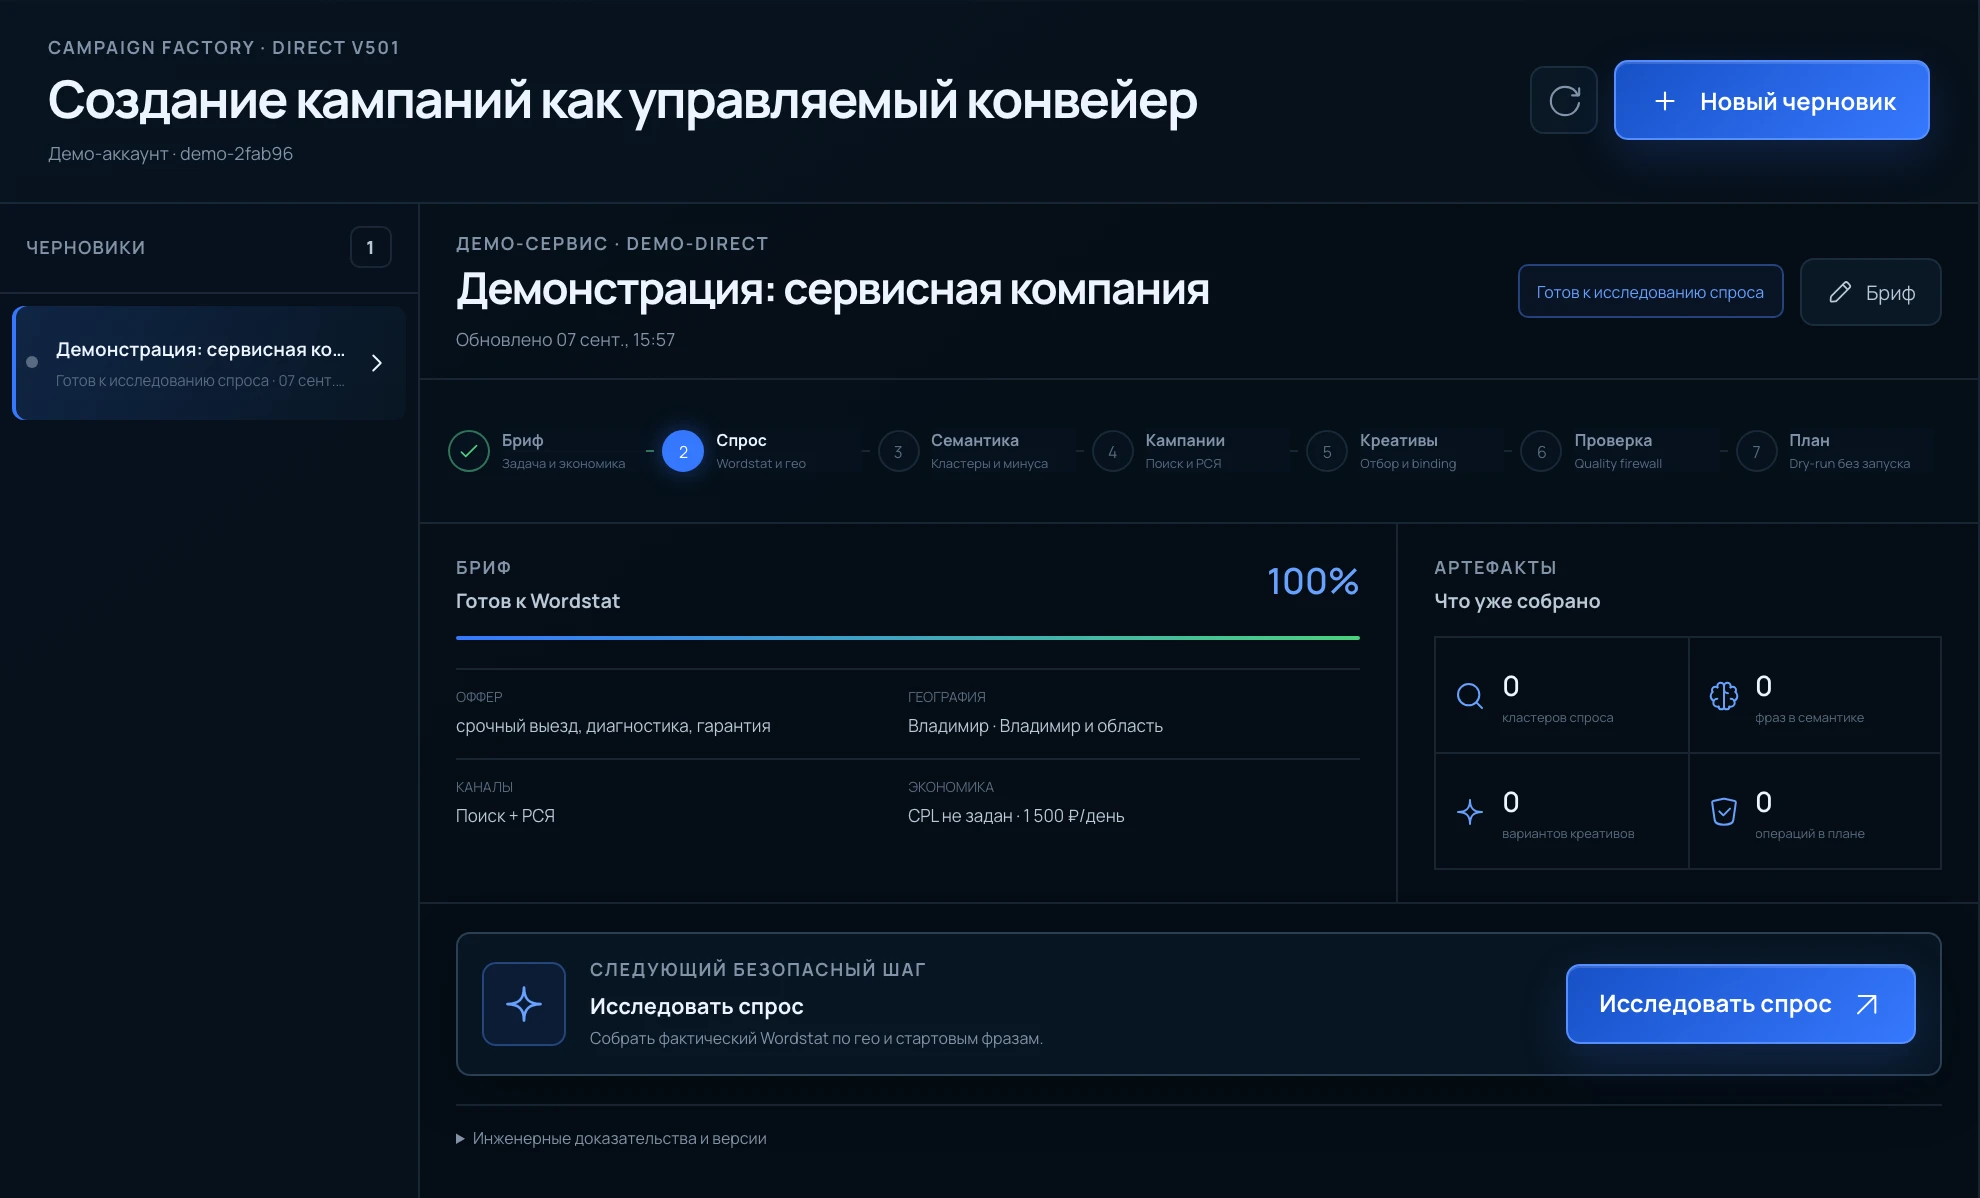Click the Готов к Wordstat heading
This screenshot has width=1980, height=1198.
click(x=538, y=601)
